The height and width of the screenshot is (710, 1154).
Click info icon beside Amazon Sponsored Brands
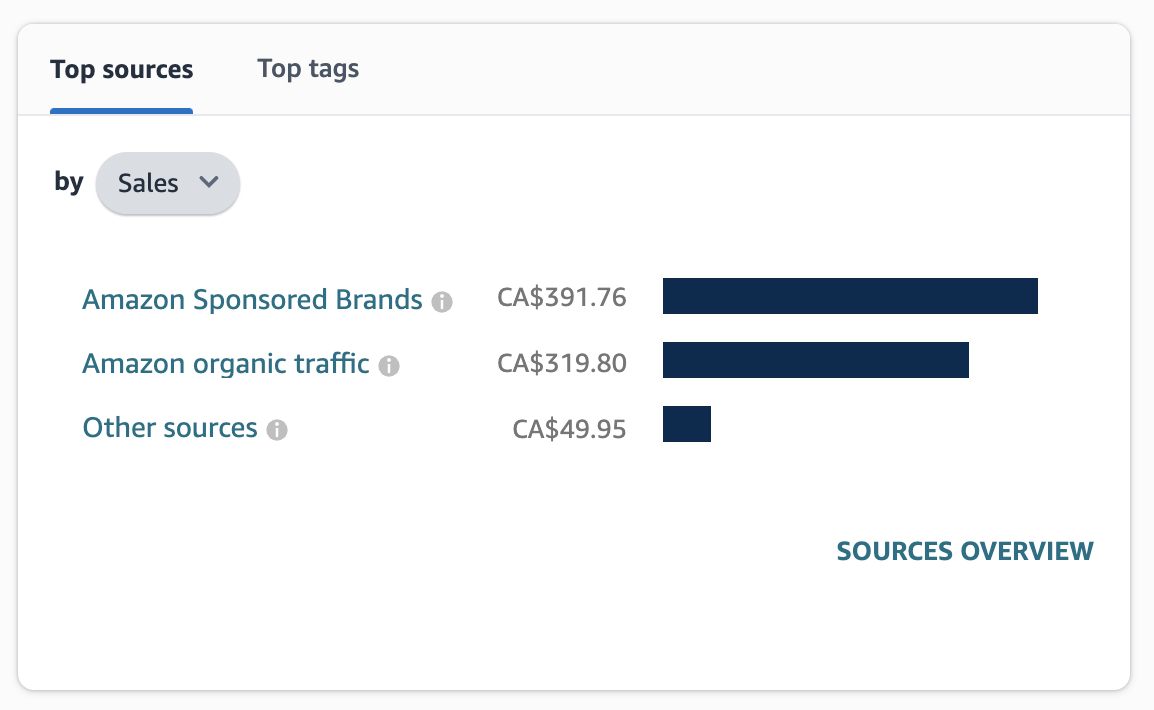442,301
